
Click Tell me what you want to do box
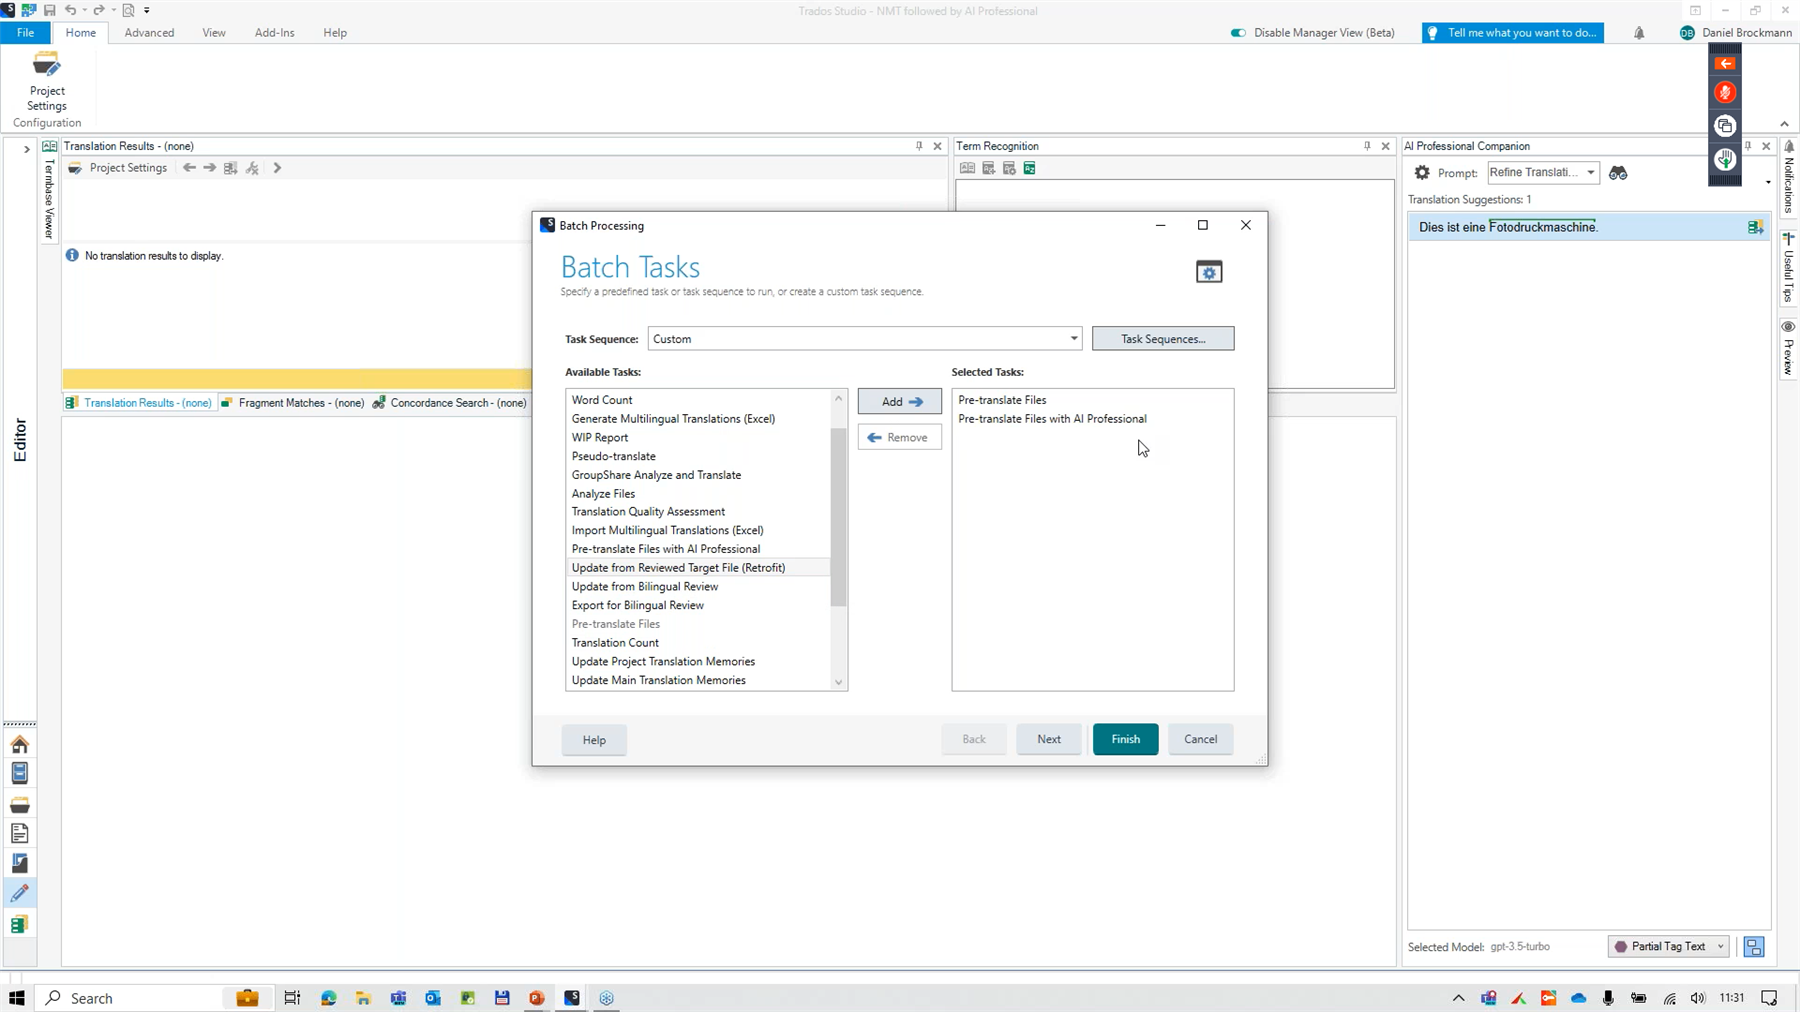(x=1513, y=33)
